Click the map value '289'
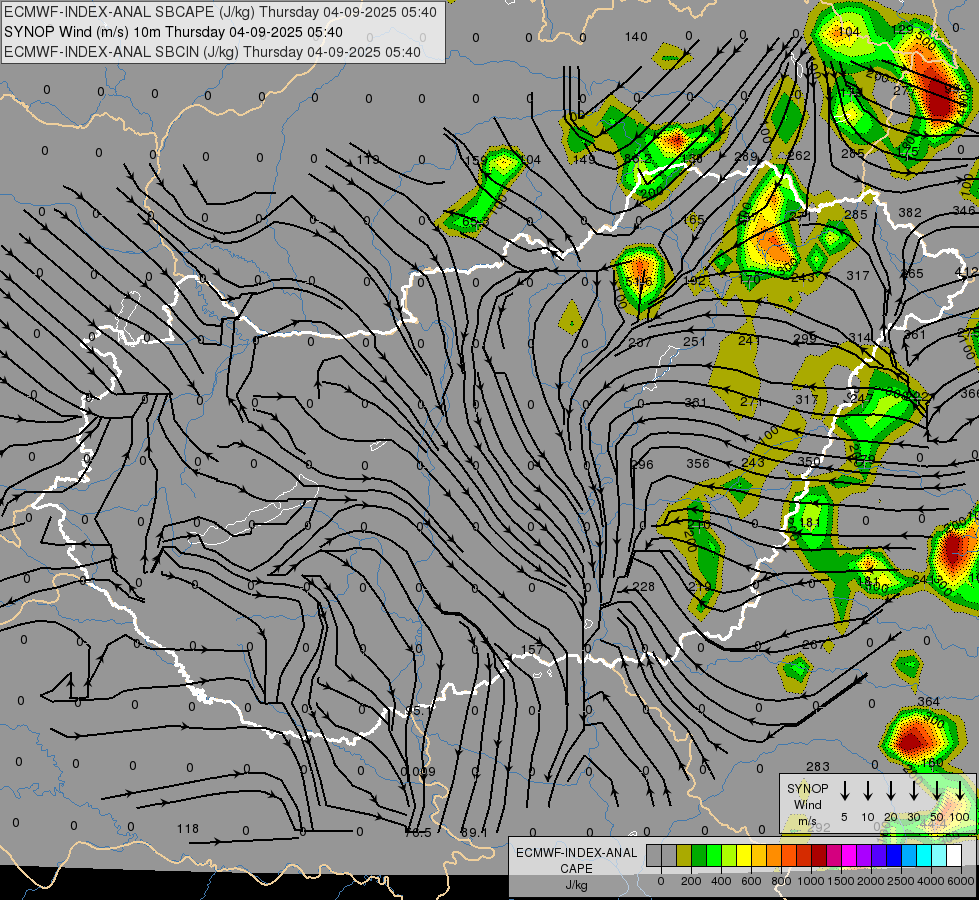The image size is (979, 900). [745, 157]
